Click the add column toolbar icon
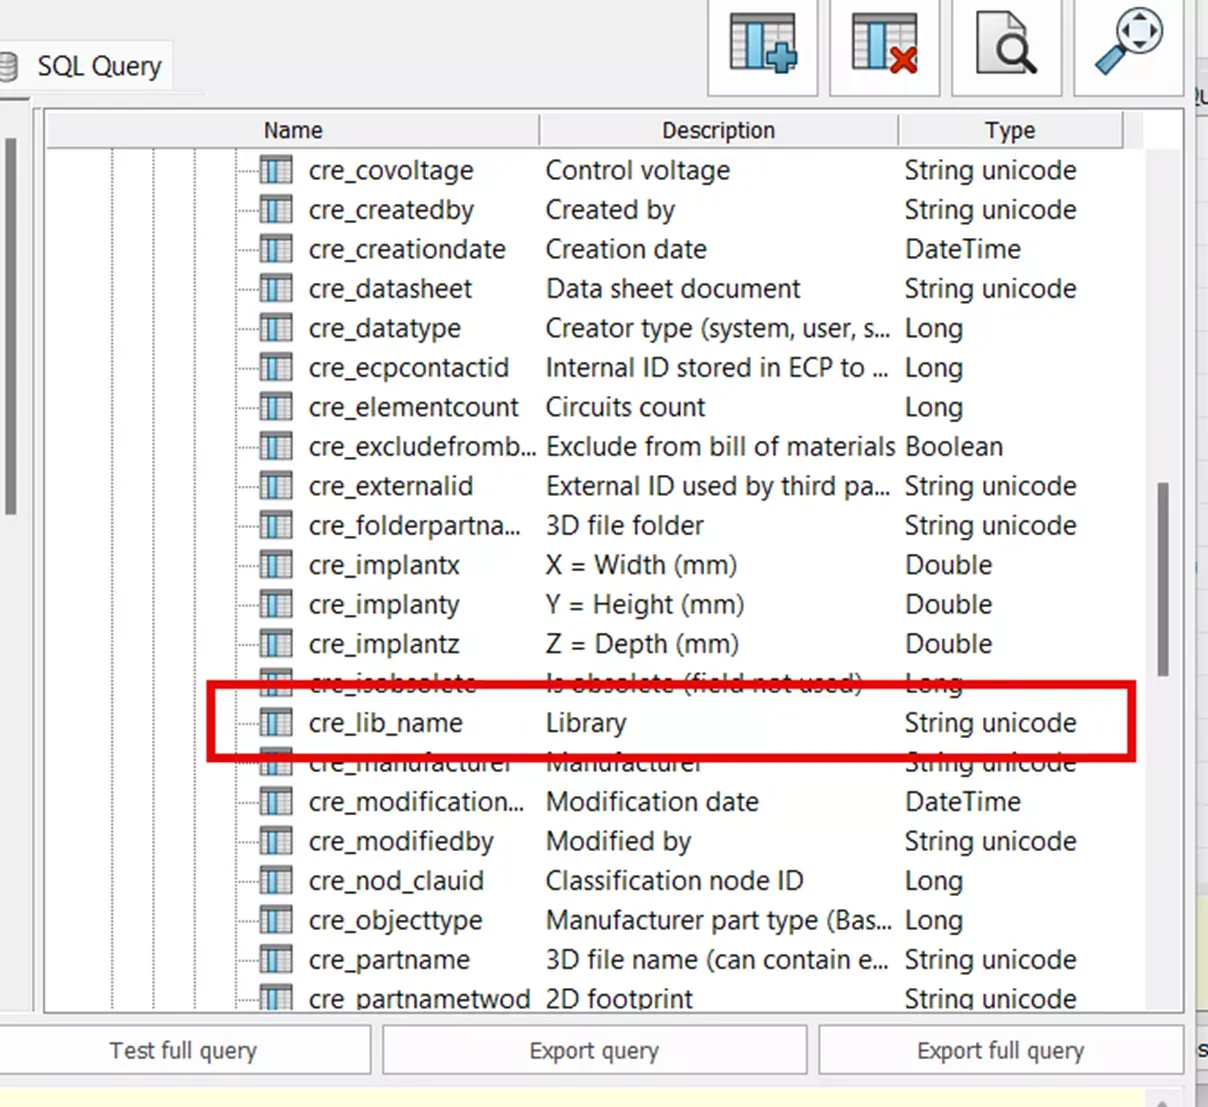The height and width of the screenshot is (1107, 1208). click(762, 46)
